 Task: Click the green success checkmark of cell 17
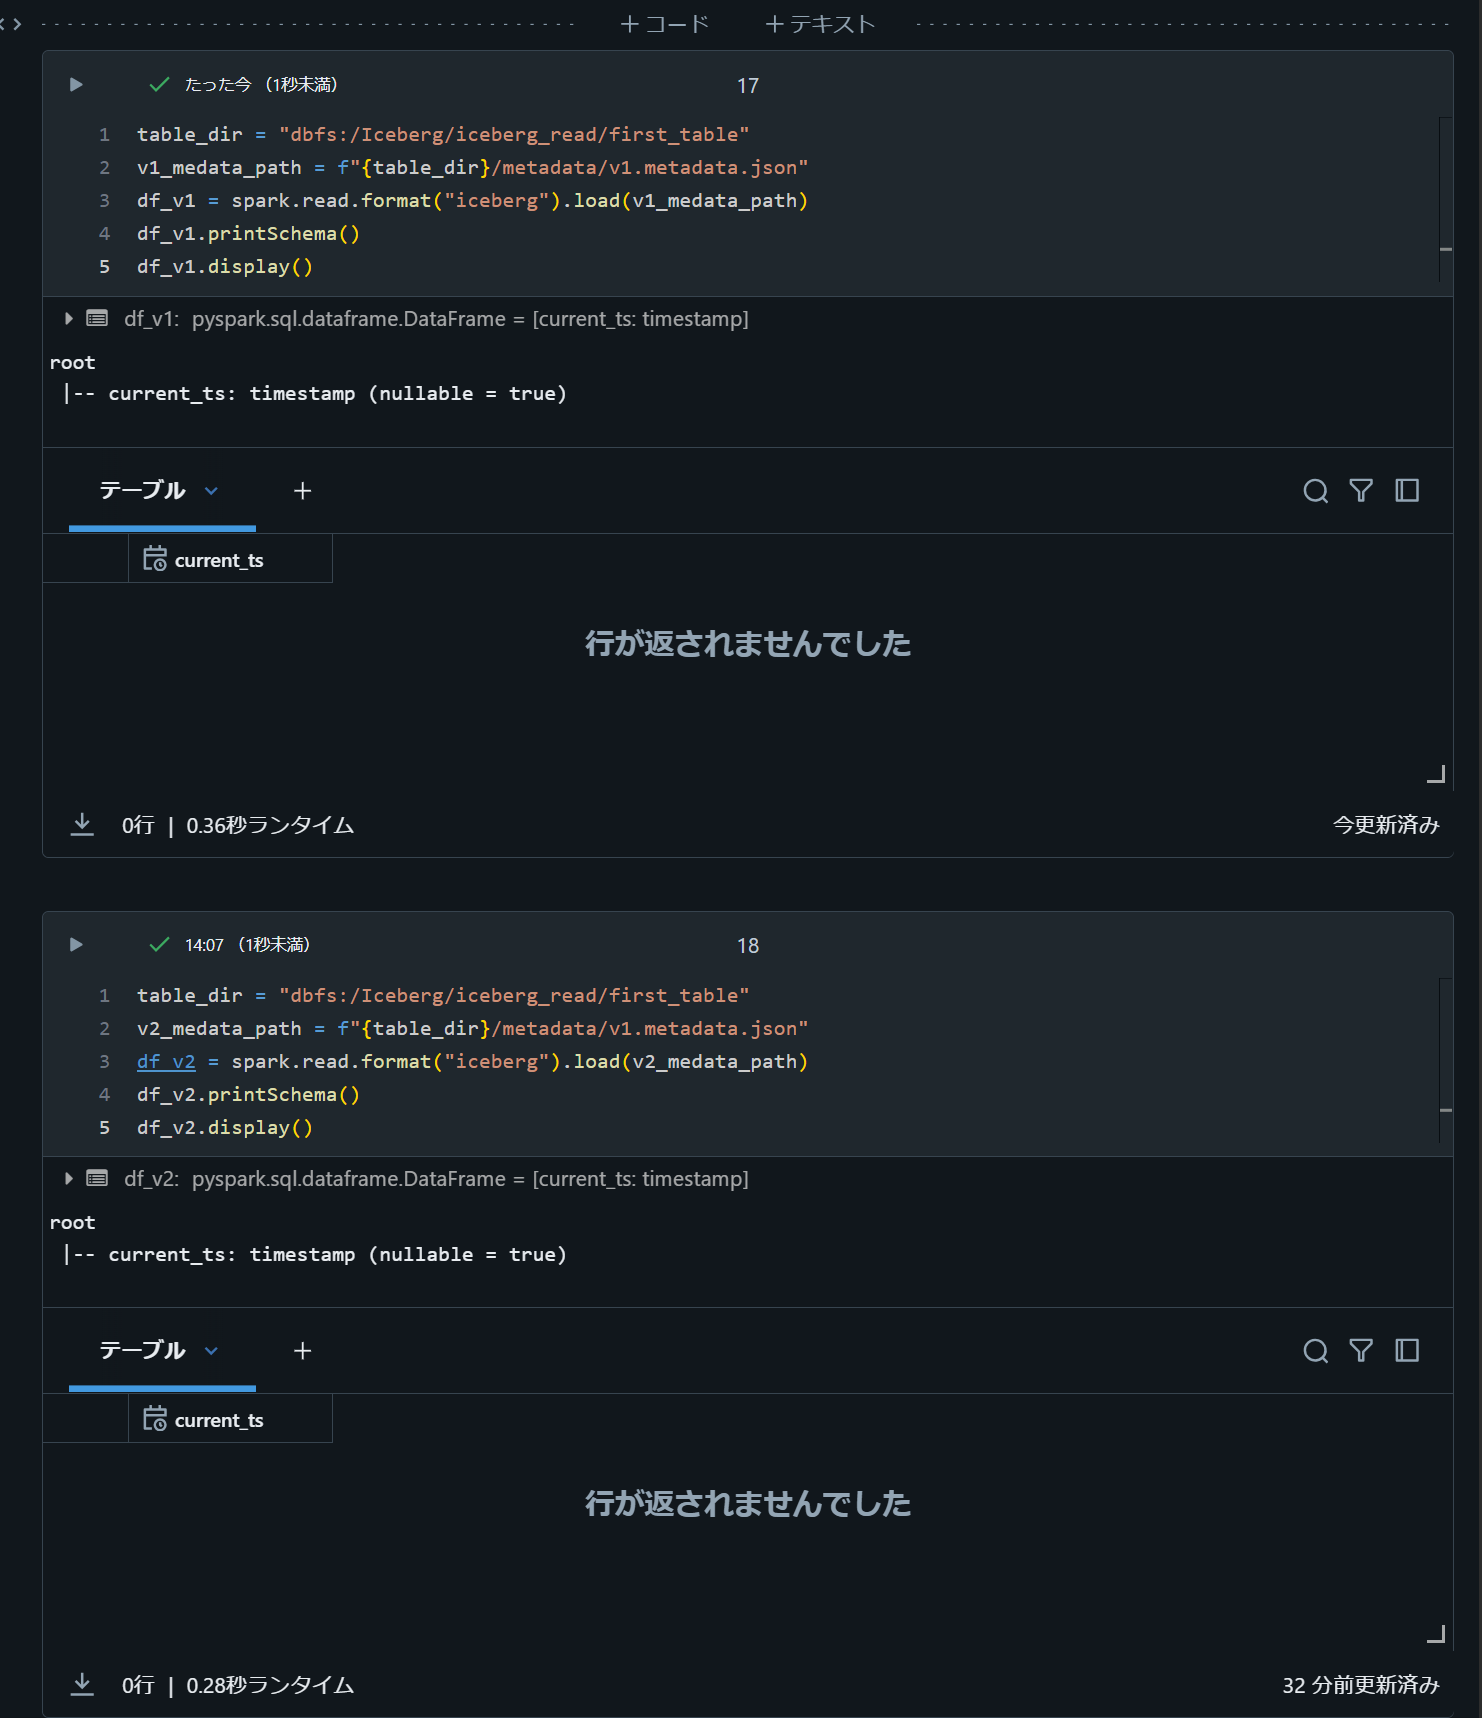tap(159, 85)
